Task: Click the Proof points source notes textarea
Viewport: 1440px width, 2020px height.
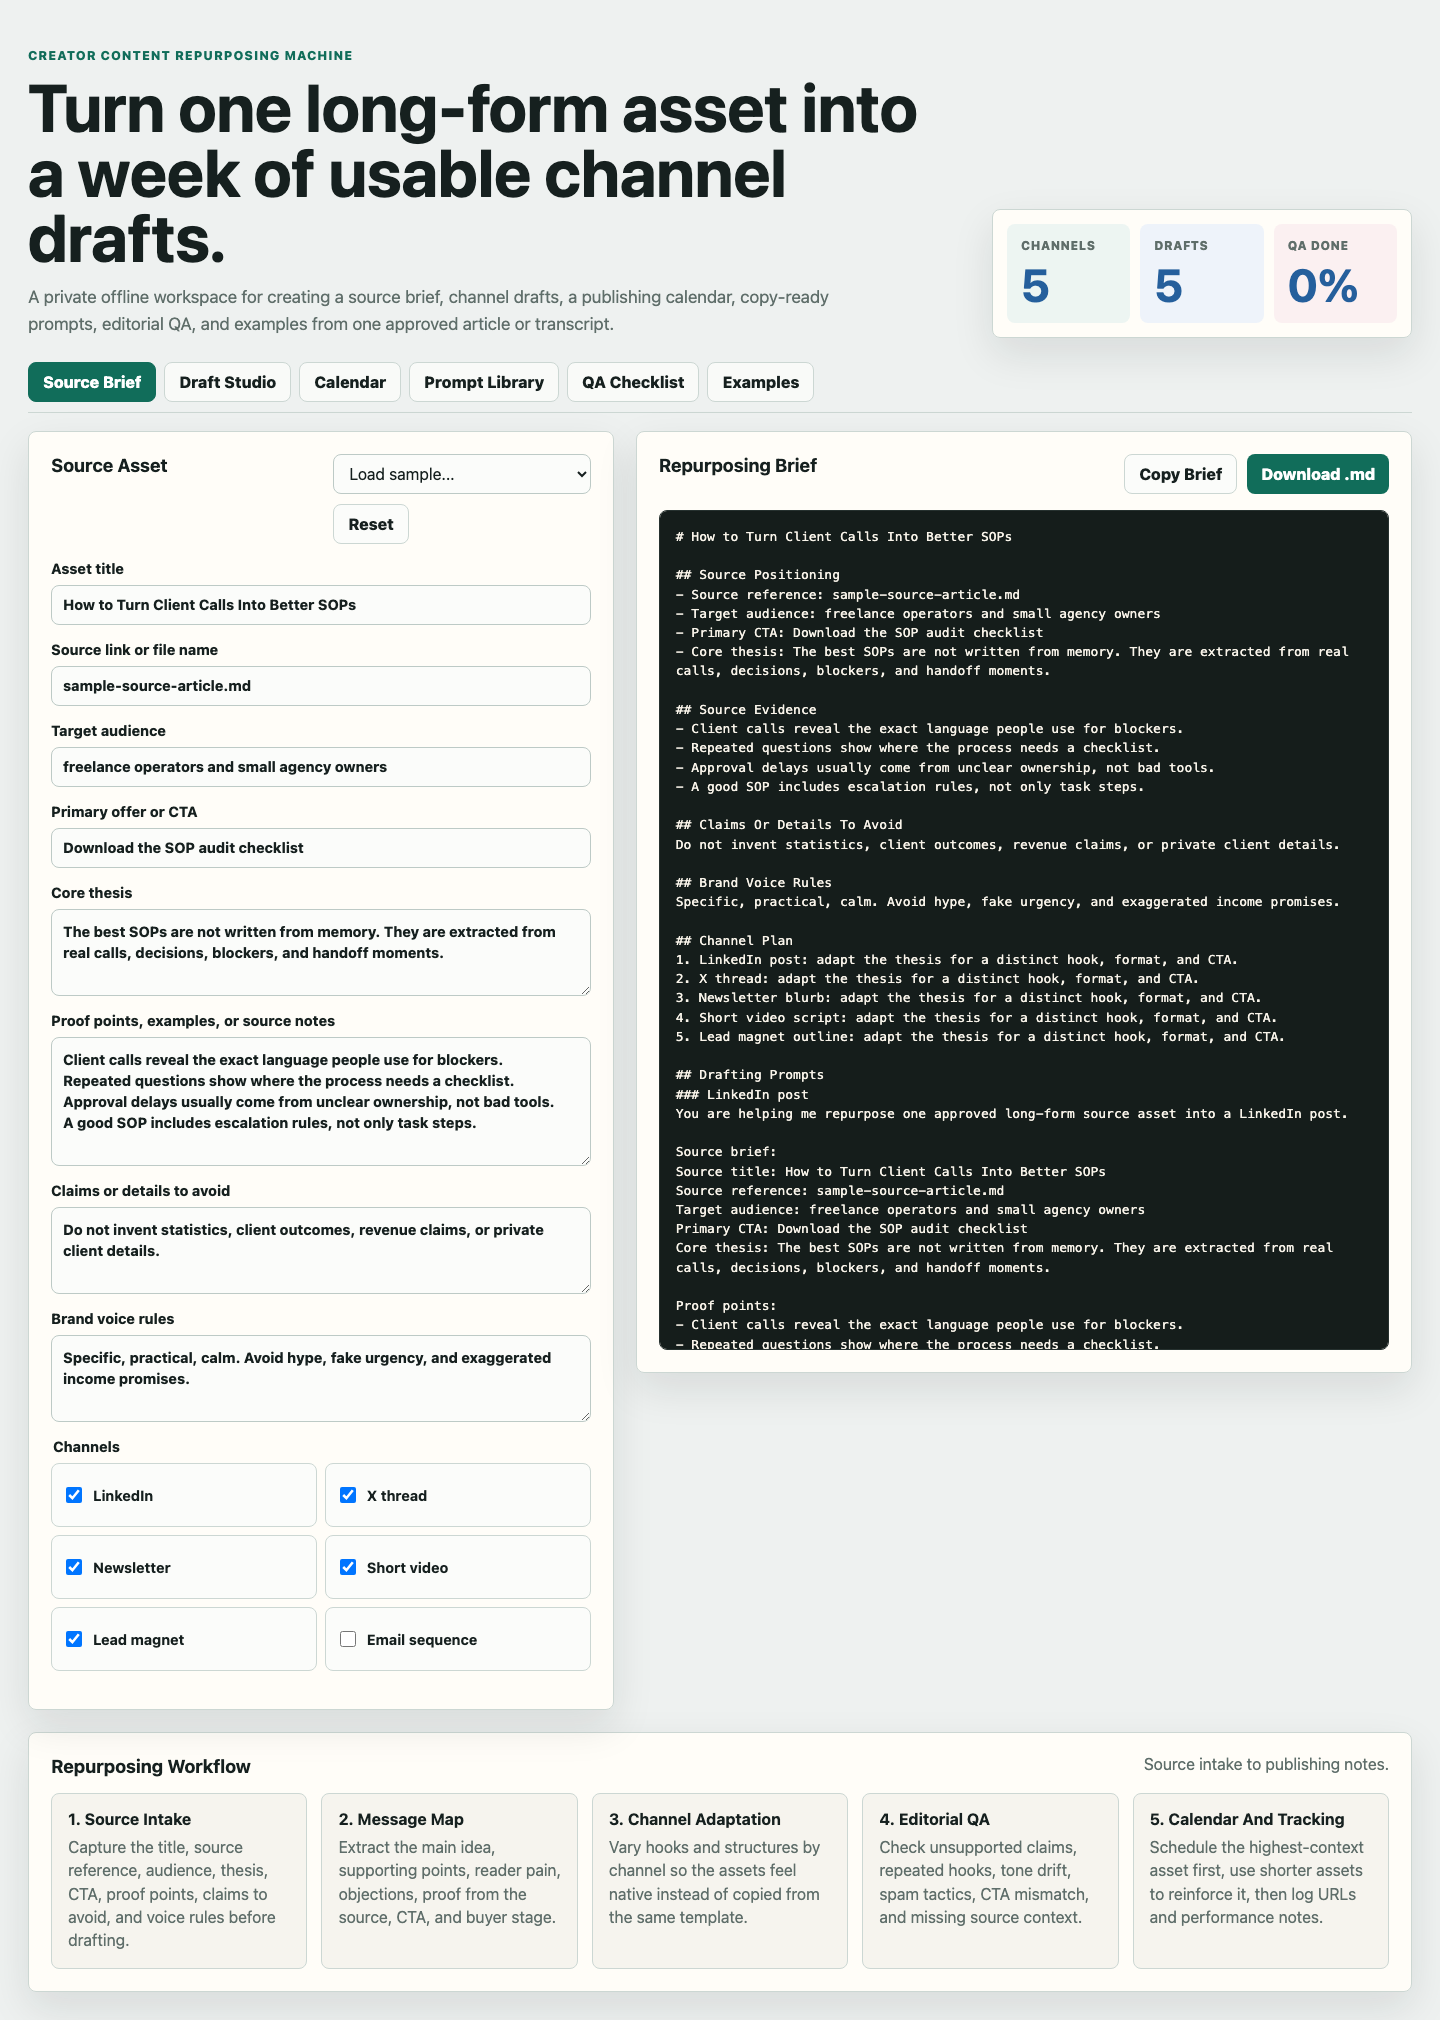Action: click(x=321, y=1101)
